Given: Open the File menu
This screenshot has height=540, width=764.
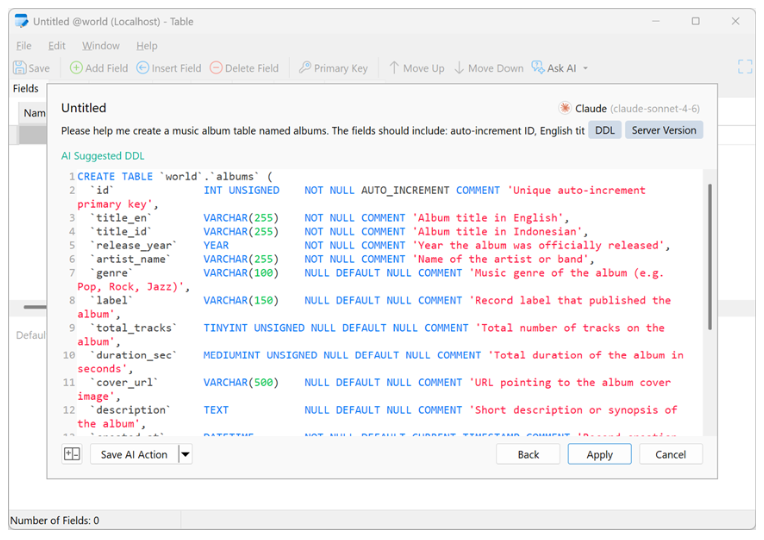Looking at the screenshot, I should click(23, 46).
